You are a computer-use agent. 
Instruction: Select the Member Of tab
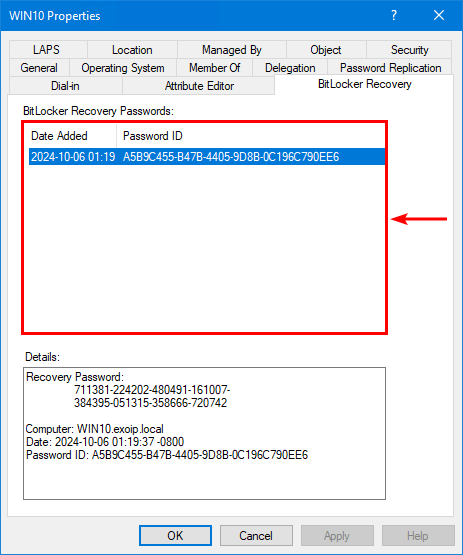pyautogui.click(x=215, y=68)
